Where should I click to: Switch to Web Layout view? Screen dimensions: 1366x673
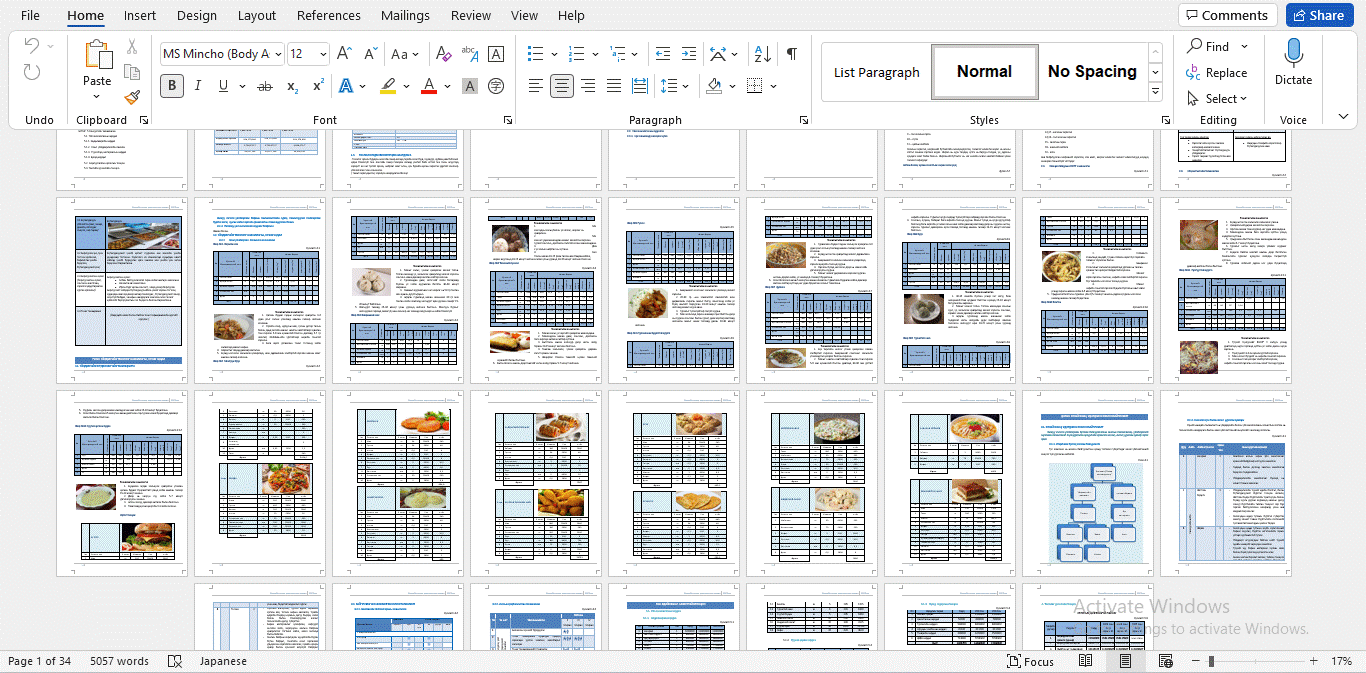point(1164,661)
